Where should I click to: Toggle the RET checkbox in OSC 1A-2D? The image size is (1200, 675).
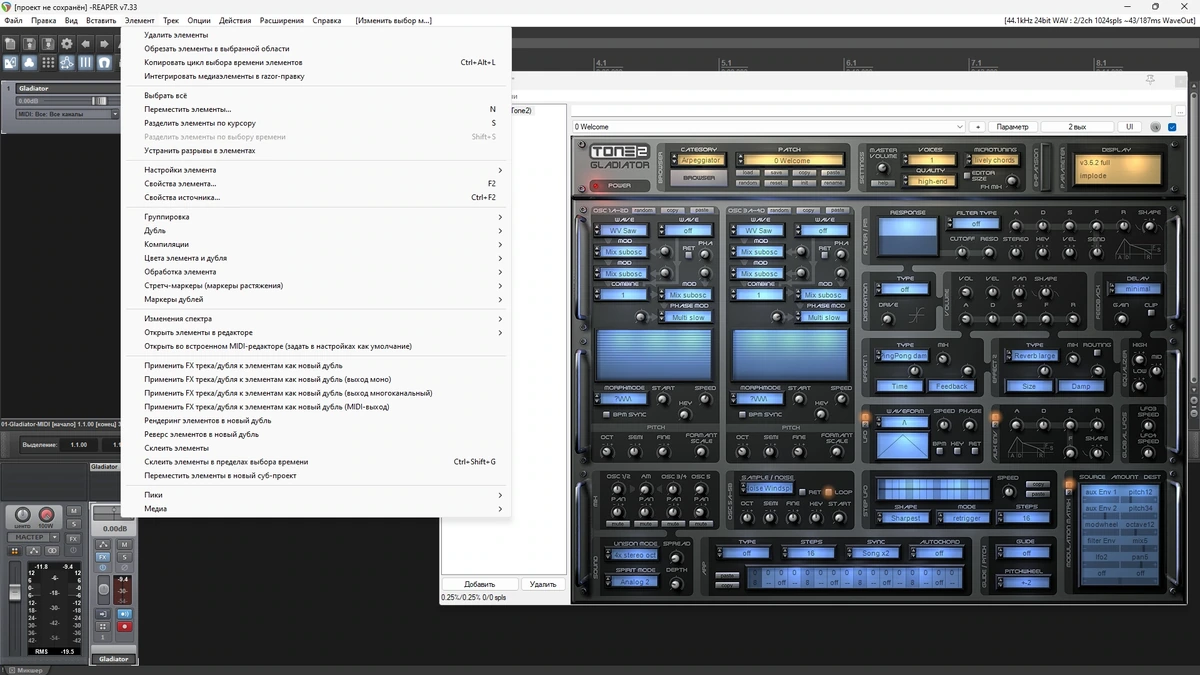688,255
